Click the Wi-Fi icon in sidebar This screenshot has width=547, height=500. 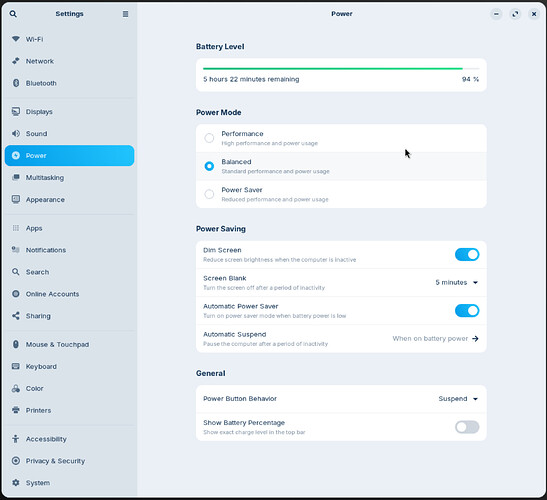(x=16, y=39)
